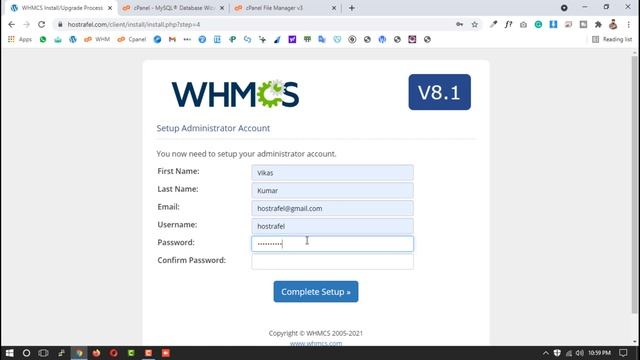Screen dimensions: 640x360
Task: Show hidden system tray icons
Action: pos(546,353)
